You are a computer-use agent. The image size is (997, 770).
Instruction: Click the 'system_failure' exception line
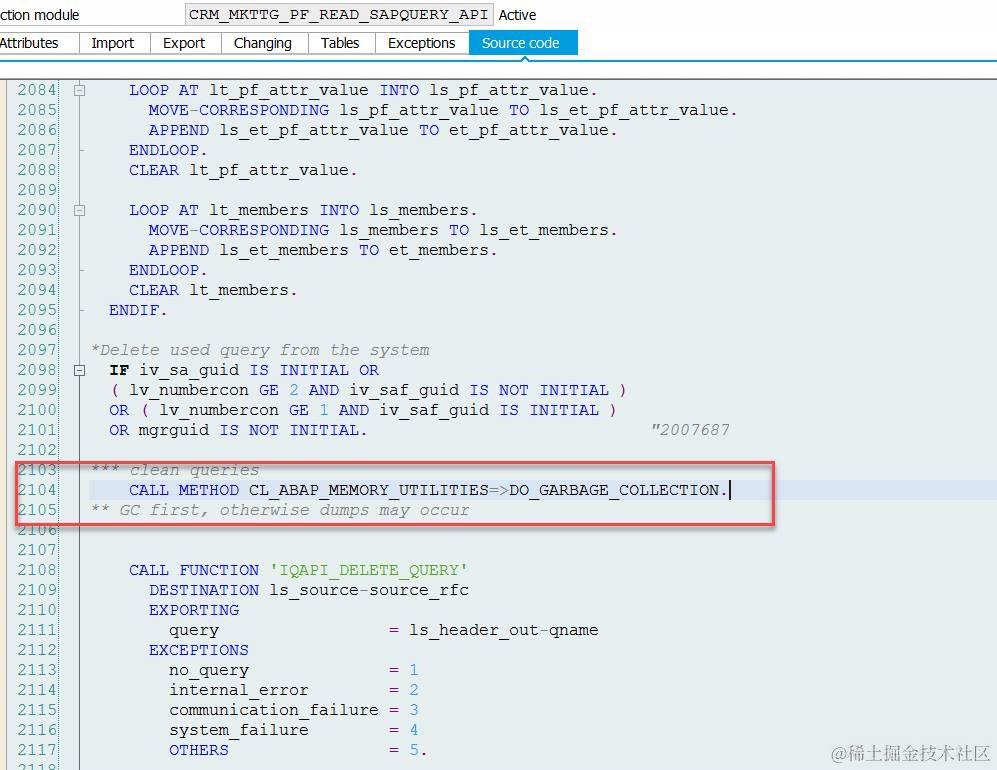click(294, 730)
